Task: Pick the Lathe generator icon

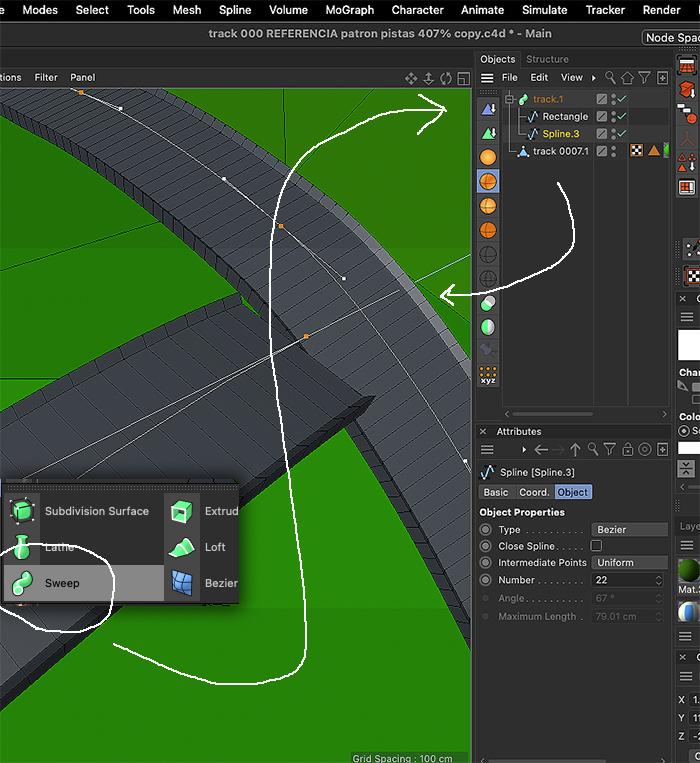Action: click(x=21, y=547)
